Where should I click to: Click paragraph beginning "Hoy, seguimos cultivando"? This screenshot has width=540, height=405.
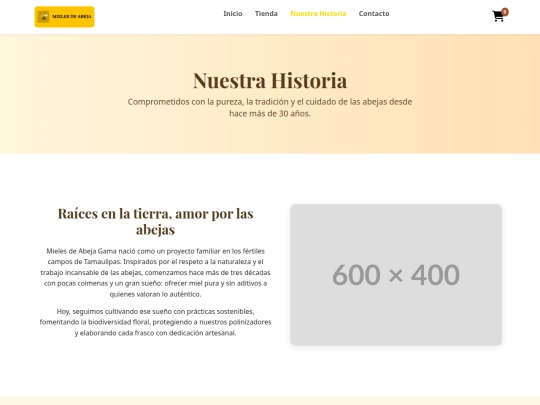coord(156,322)
